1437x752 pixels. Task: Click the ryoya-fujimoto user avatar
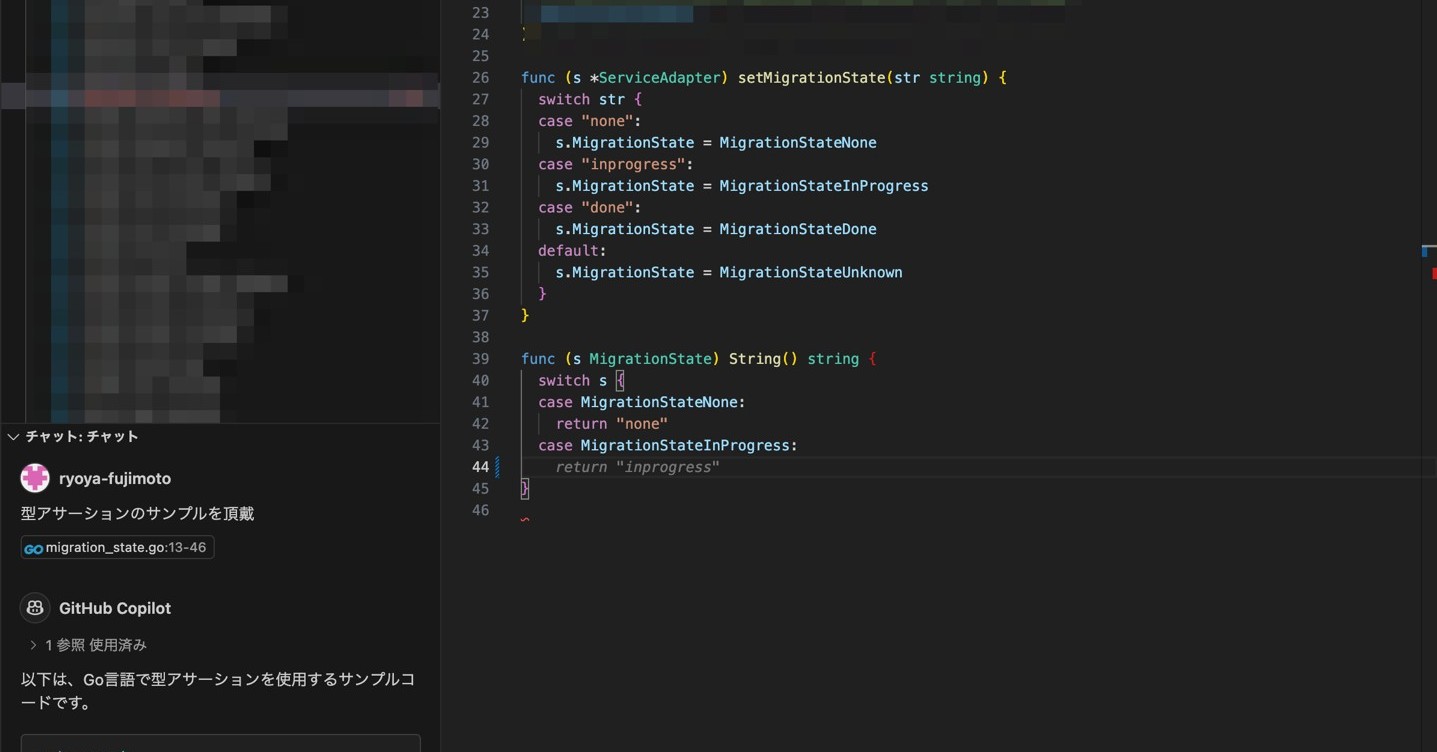(35, 478)
